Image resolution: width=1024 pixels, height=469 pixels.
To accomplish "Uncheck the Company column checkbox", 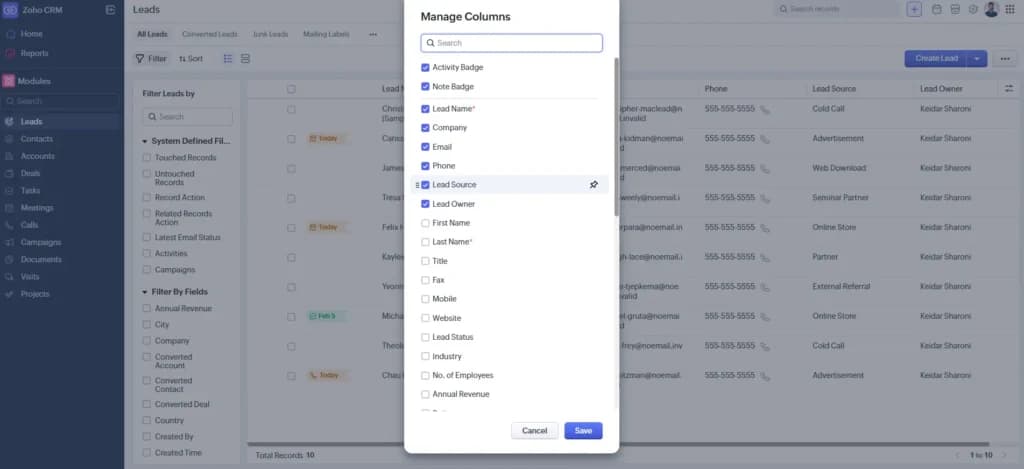I will 425,128.
